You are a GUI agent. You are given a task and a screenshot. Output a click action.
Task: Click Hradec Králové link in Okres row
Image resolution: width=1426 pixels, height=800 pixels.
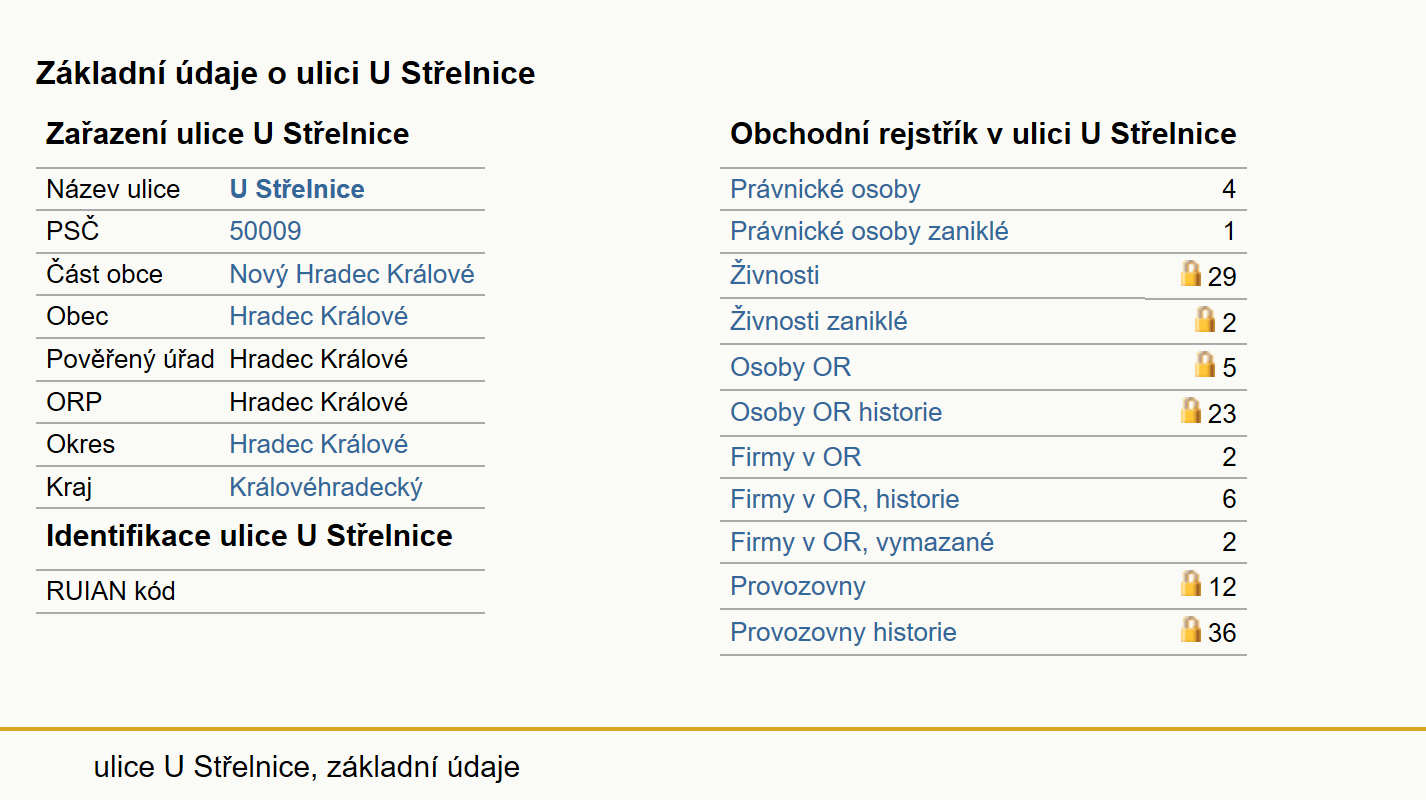[x=319, y=445]
